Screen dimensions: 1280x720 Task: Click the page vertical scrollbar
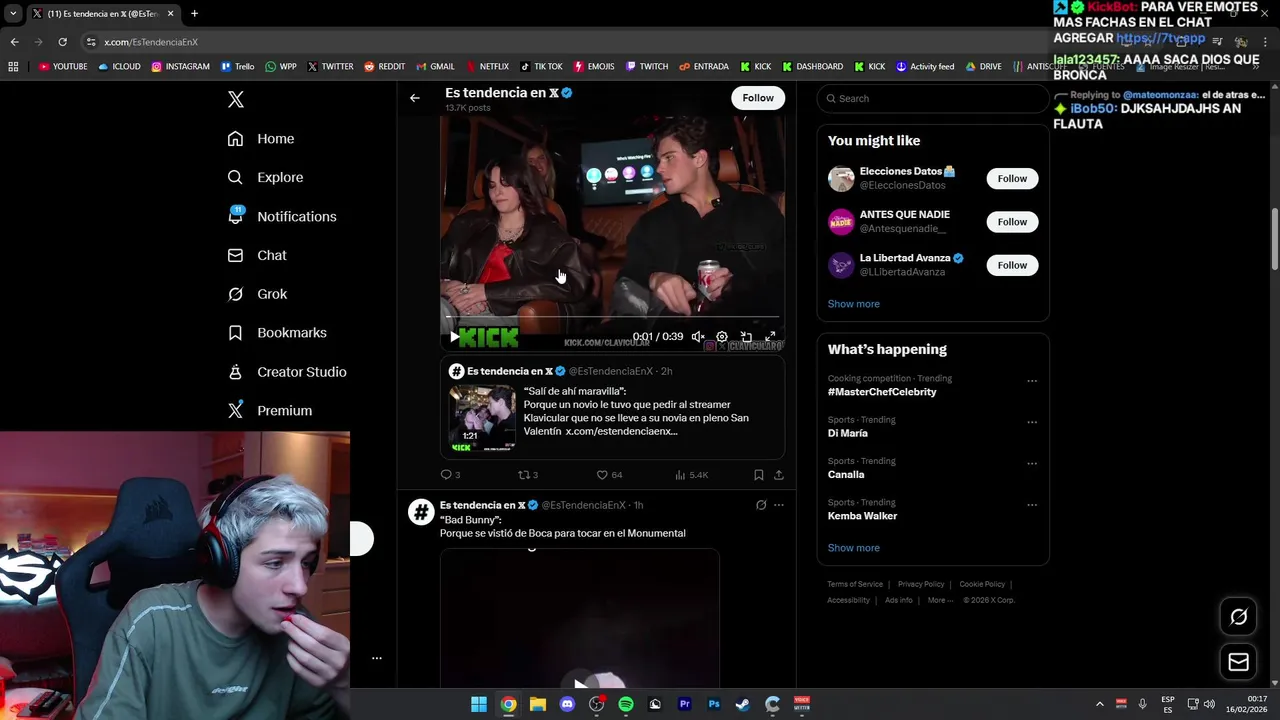tap(1275, 238)
